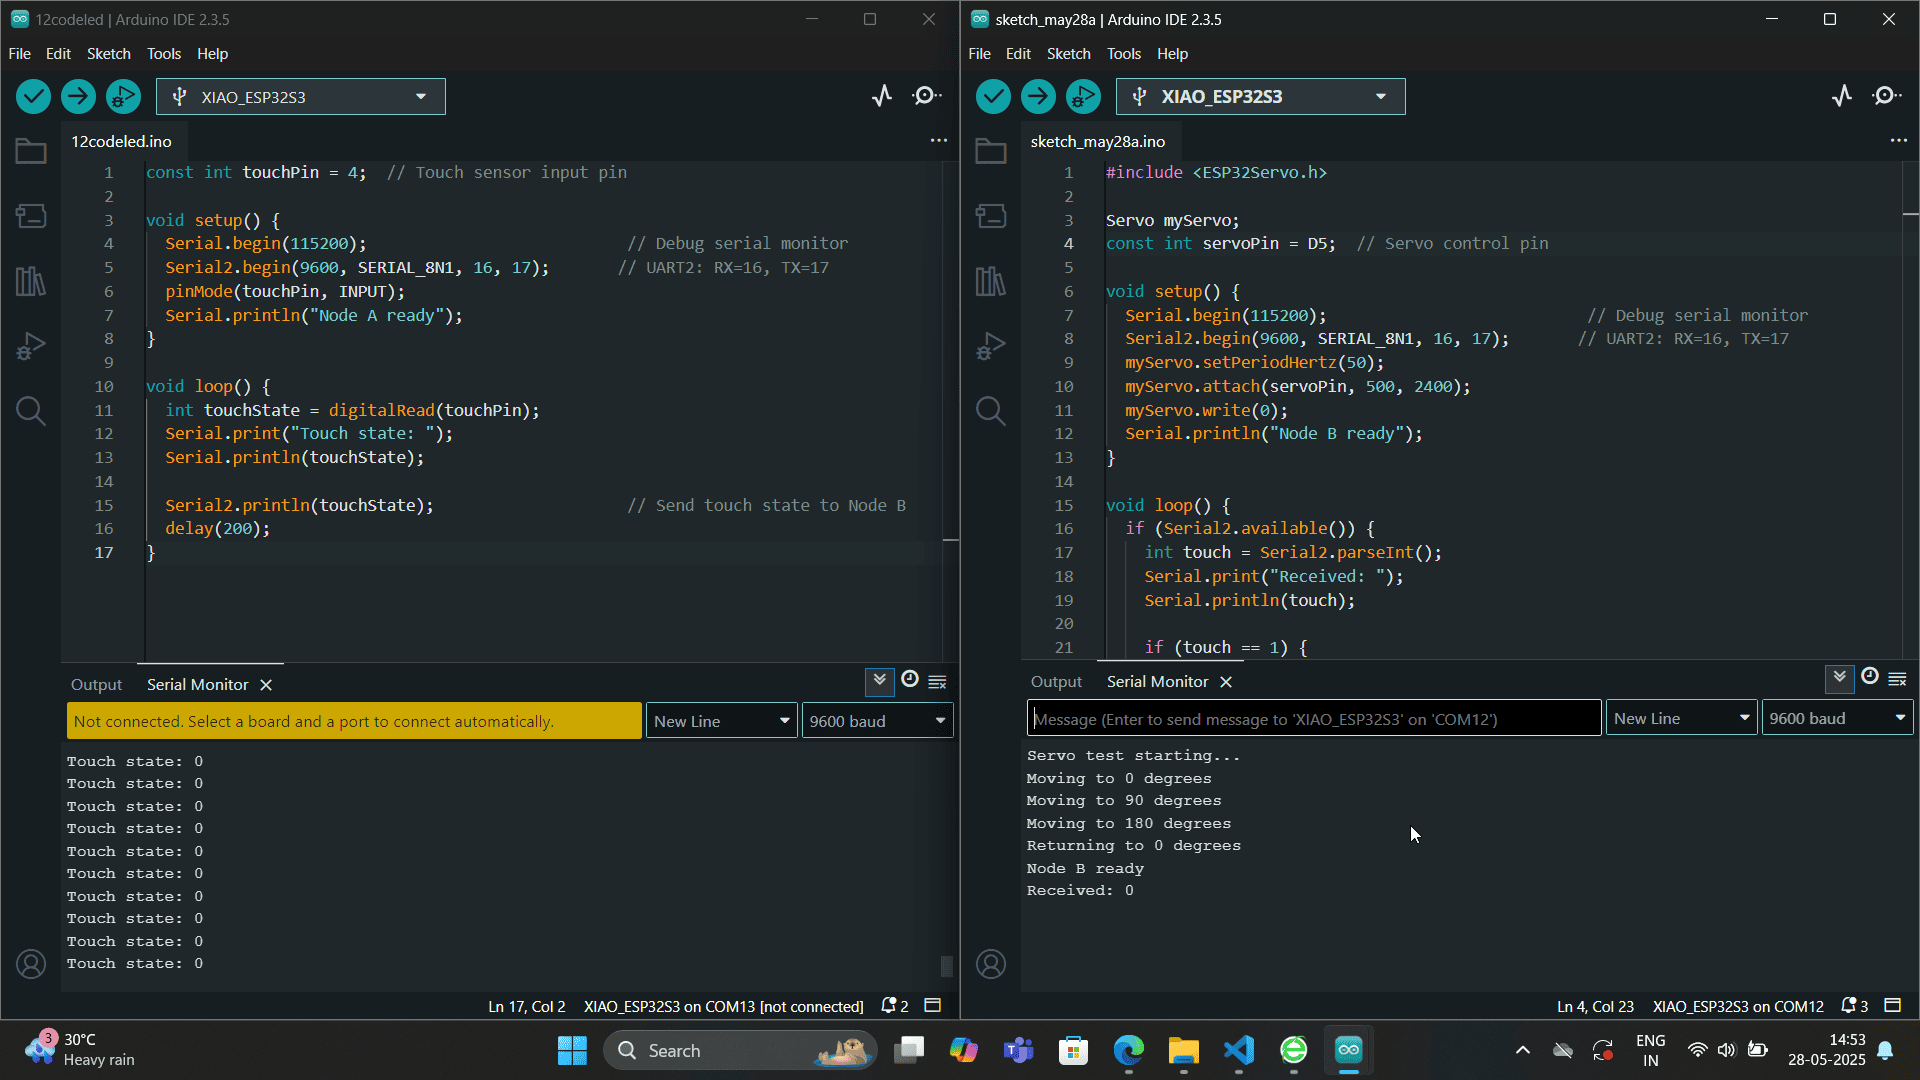The height and width of the screenshot is (1080, 1920).
Task: Click notifications bell showing 2 in 12codeled
Action: 894,1006
